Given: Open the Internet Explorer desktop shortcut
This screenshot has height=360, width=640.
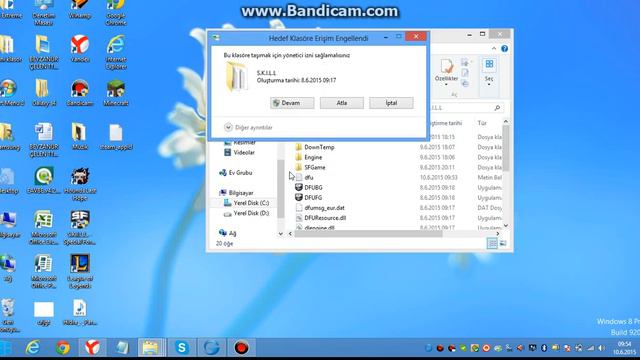Looking at the screenshot, I should tap(116, 51).
